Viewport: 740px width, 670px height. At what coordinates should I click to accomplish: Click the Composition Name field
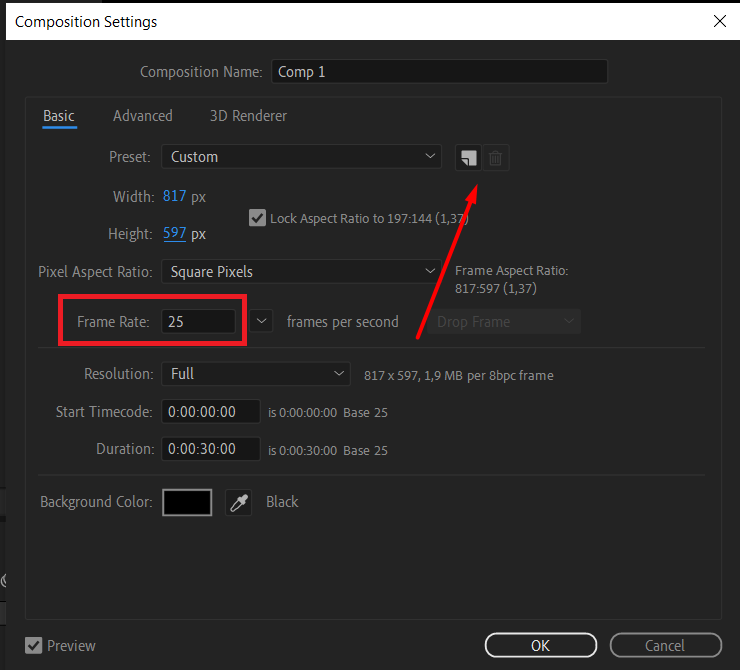pyautogui.click(x=439, y=72)
